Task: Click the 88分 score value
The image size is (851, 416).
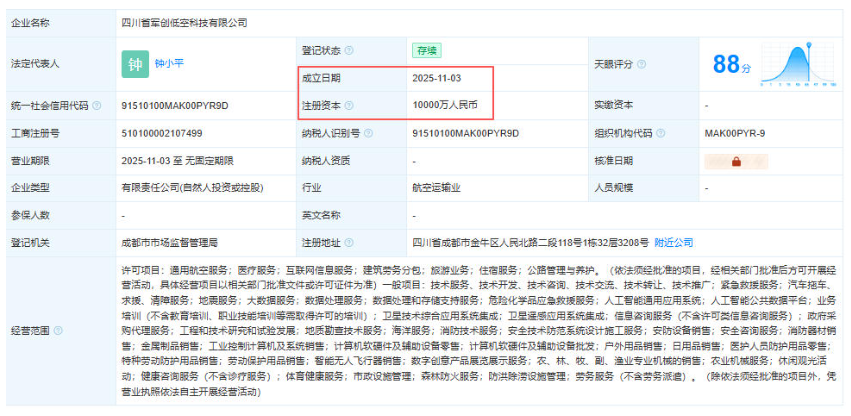Action: point(731,65)
